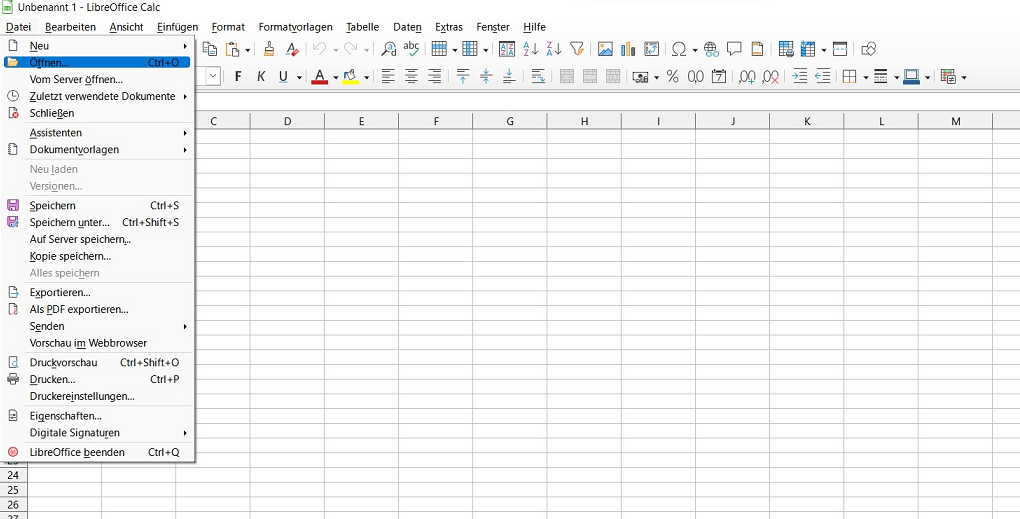Click the Copy icon in toolbar
The image size is (1020, 519).
pos(209,49)
